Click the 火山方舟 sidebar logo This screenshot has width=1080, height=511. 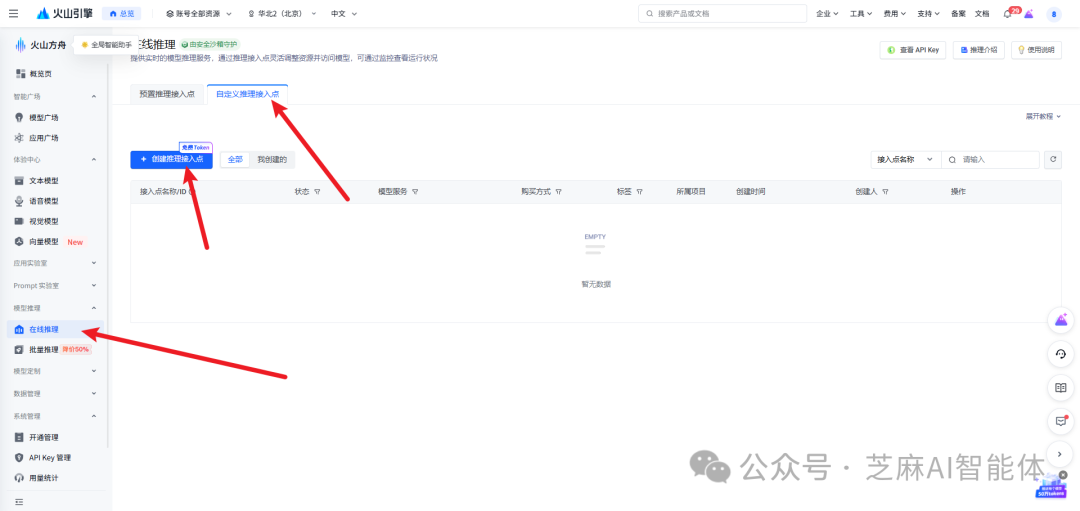41,45
